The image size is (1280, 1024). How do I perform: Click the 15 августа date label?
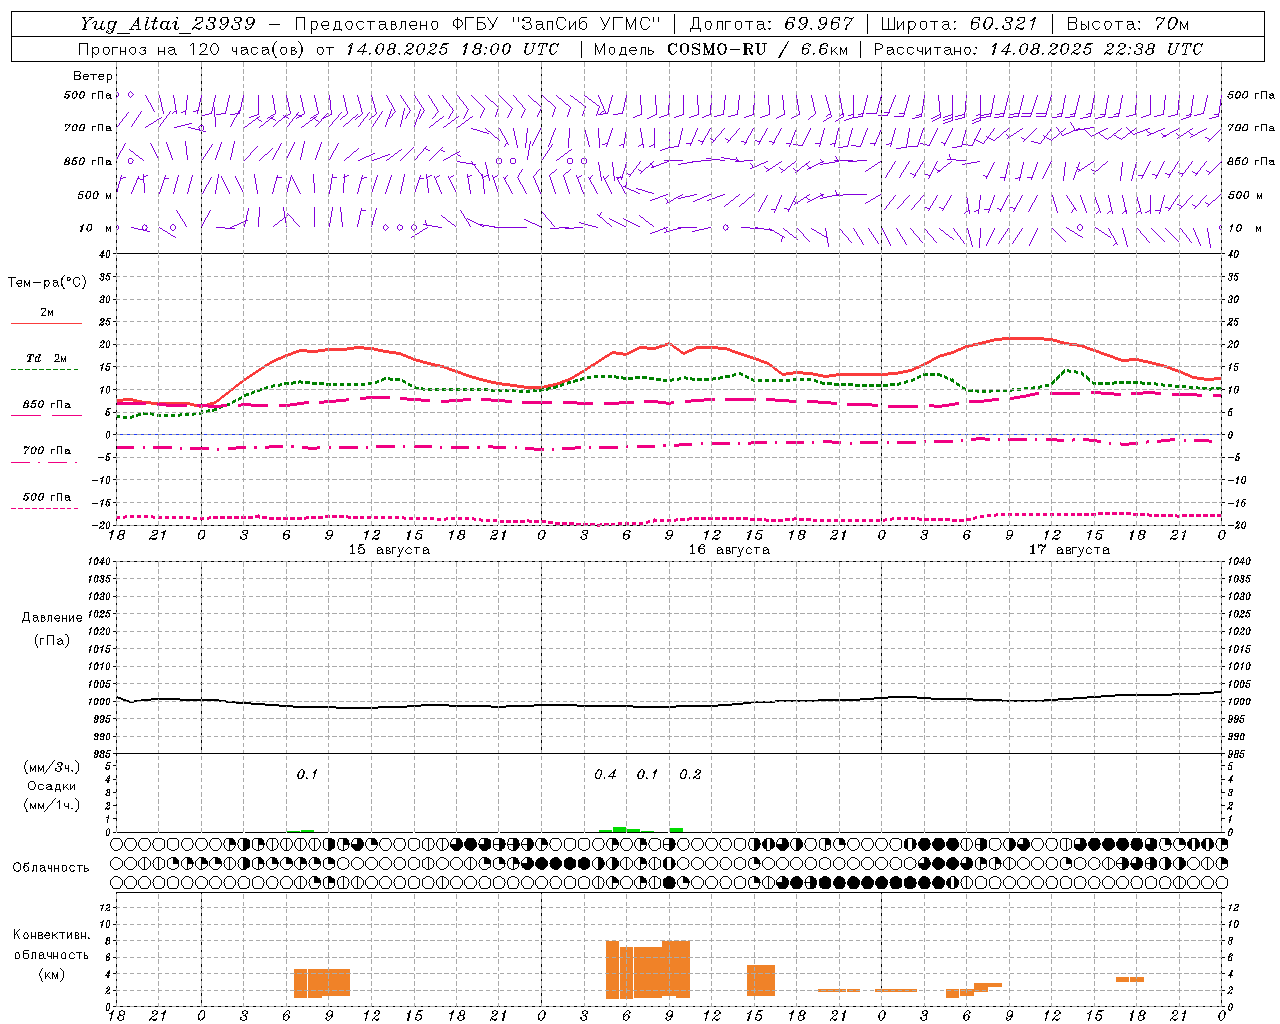click(389, 550)
